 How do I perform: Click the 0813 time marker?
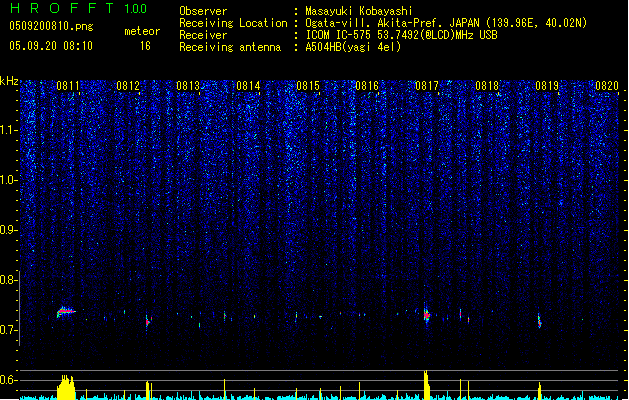pyautogui.click(x=188, y=86)
